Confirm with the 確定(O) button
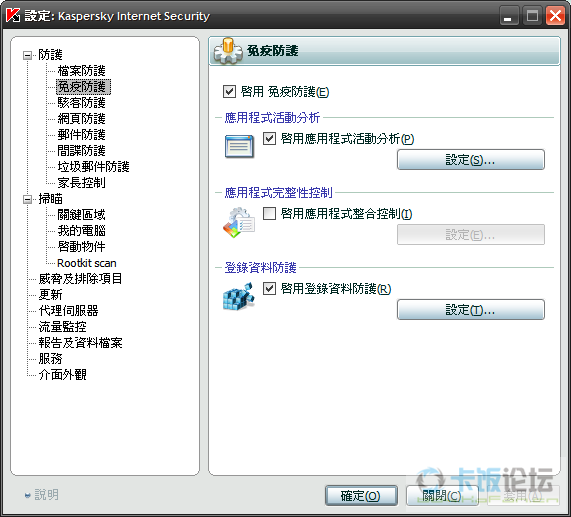 click(361, 496)
